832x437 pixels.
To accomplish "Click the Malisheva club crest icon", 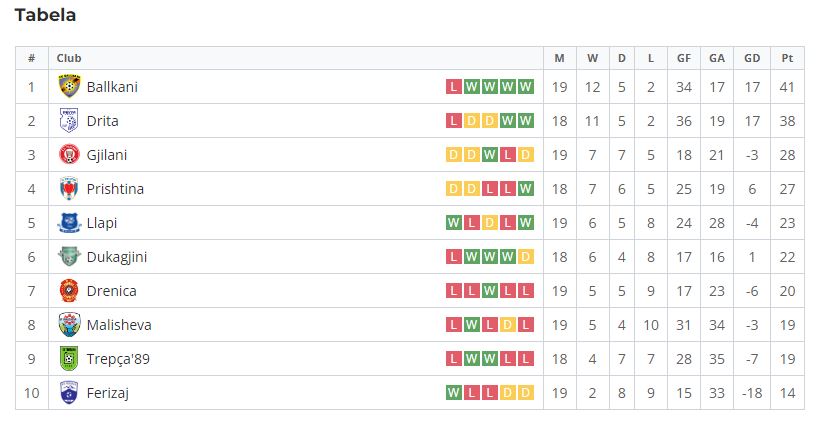I will pyautogui.click(x=70, y=324).
